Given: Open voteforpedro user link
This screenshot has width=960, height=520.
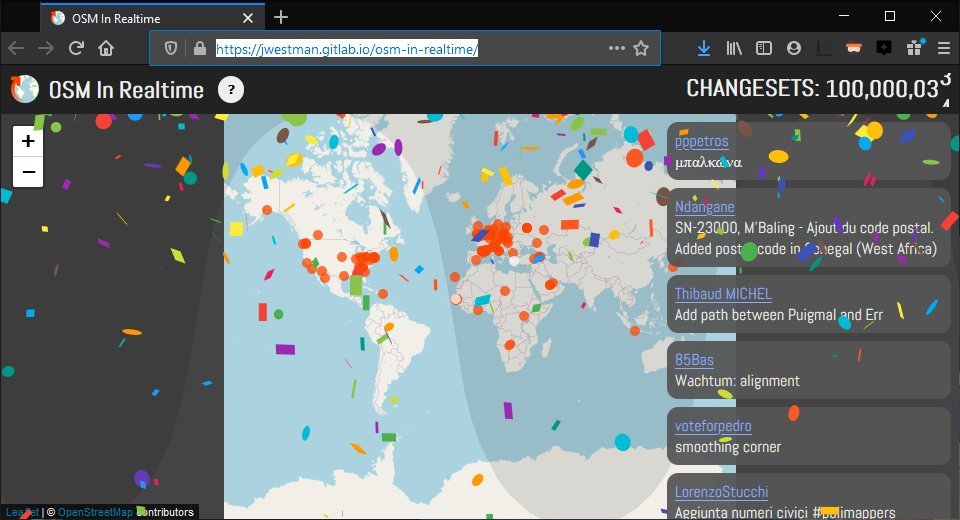Looking at the screenshot, I should point(713,426).
